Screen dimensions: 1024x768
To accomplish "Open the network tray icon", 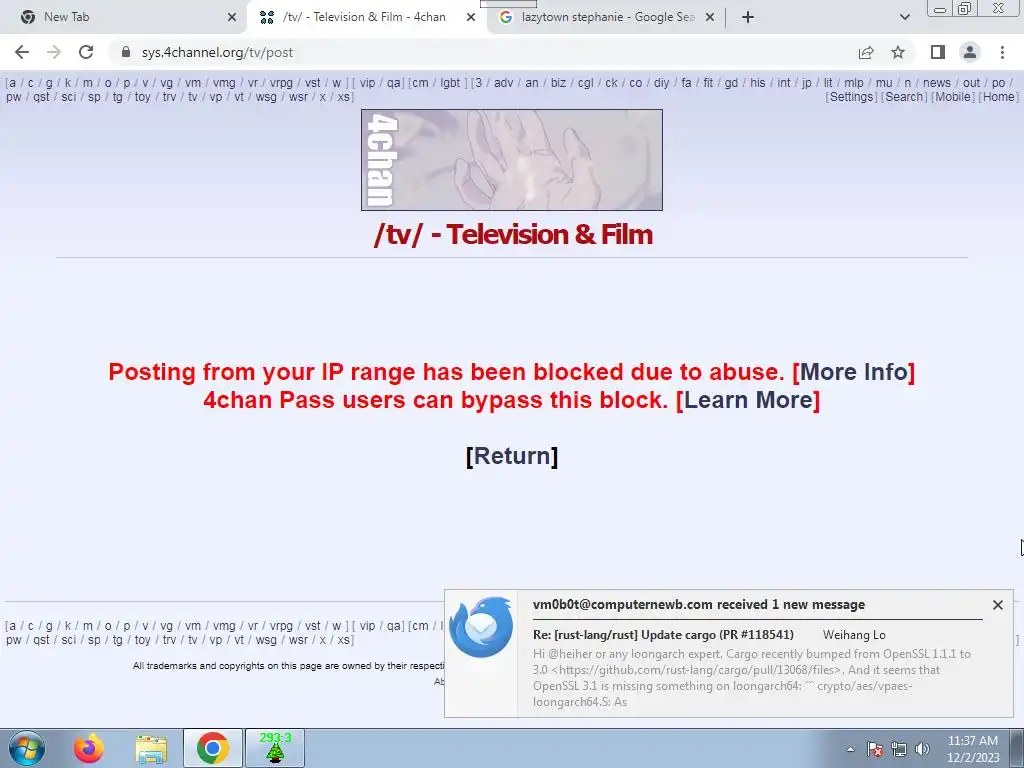I will [x=899, y=749].
